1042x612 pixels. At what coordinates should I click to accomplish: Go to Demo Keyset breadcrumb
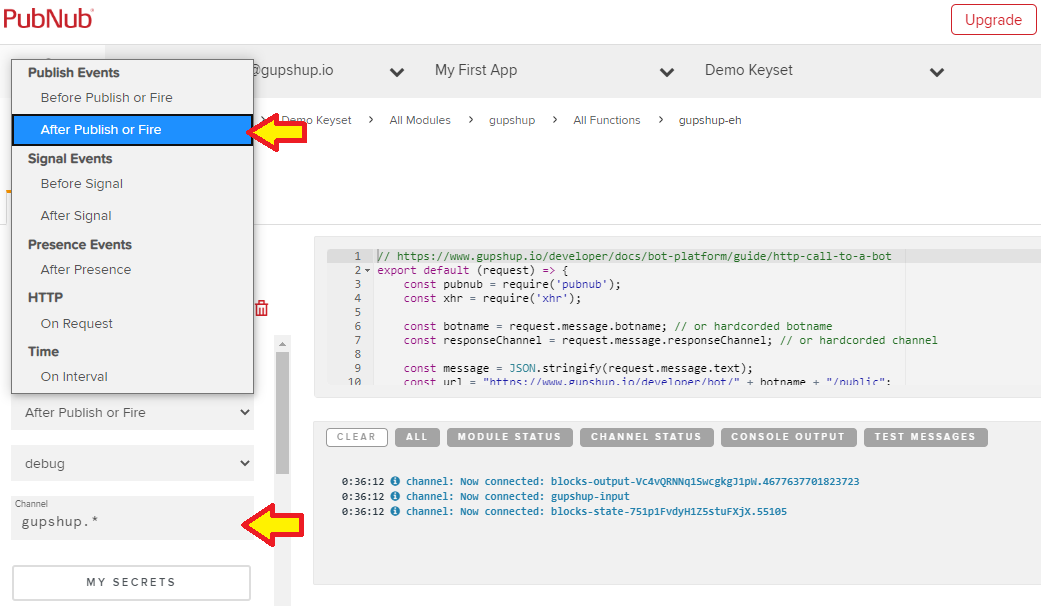[x=316, y=120]
